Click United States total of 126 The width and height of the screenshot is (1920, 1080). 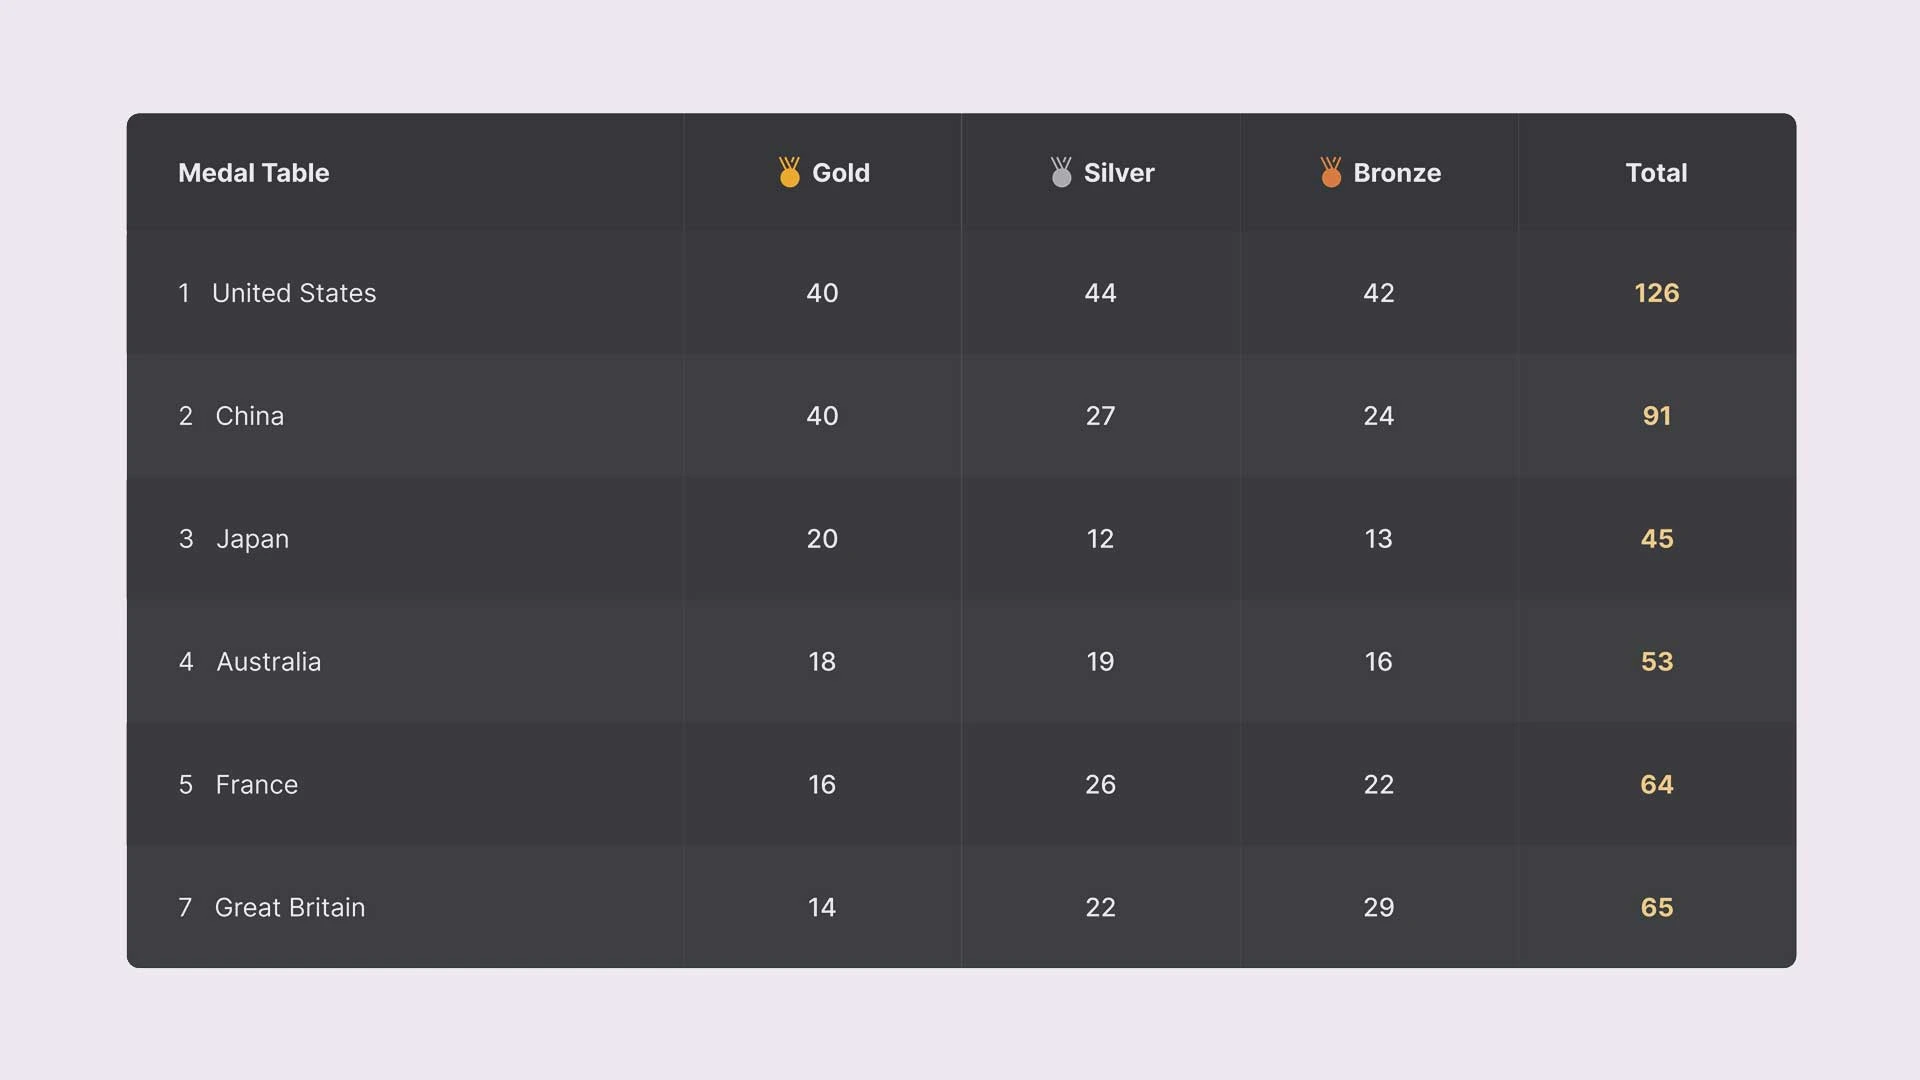coord(1656,293)
